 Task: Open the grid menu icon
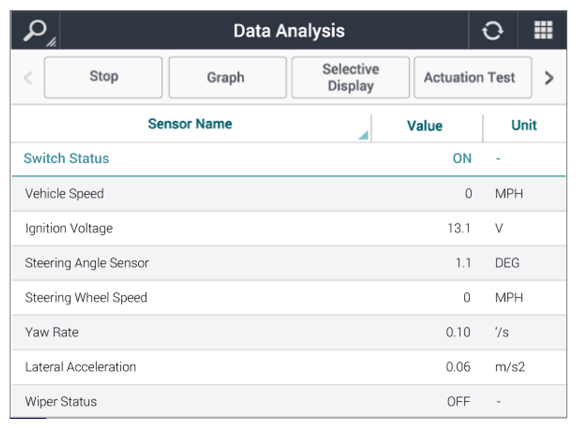click(x=543, y=30)
